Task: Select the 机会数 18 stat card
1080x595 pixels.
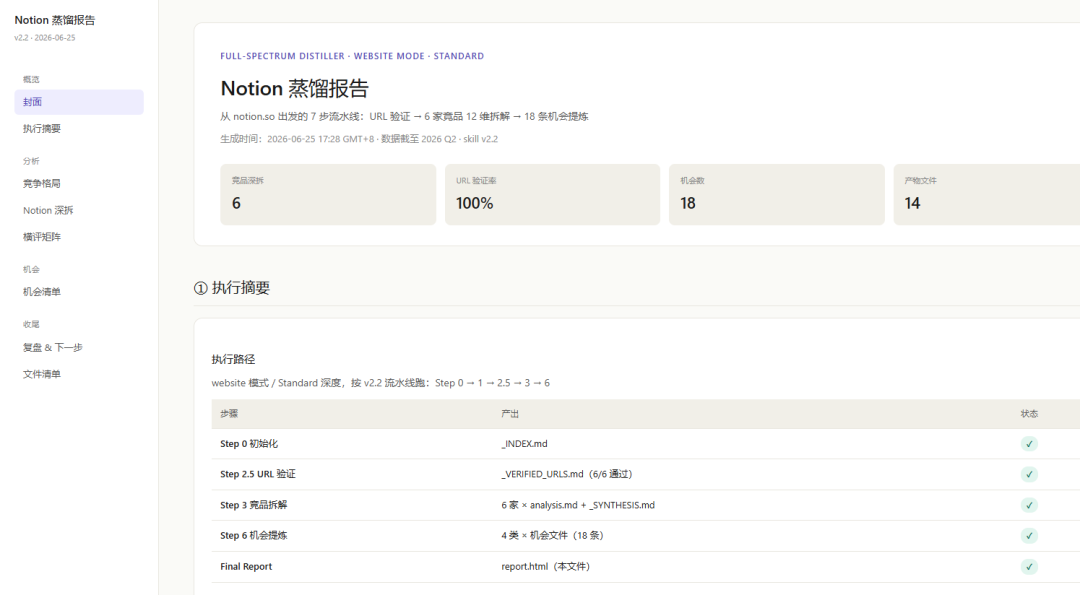Action: tap(776, 194)
